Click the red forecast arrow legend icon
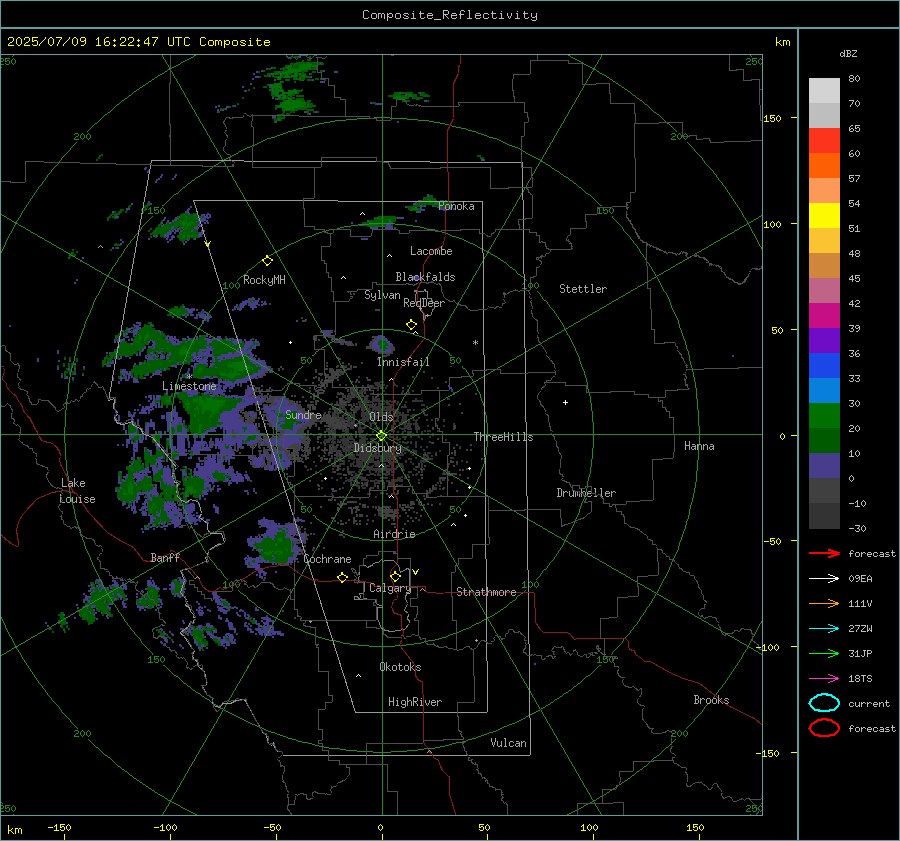The width and height of the screenshot is (900, 841). [824, 553]
